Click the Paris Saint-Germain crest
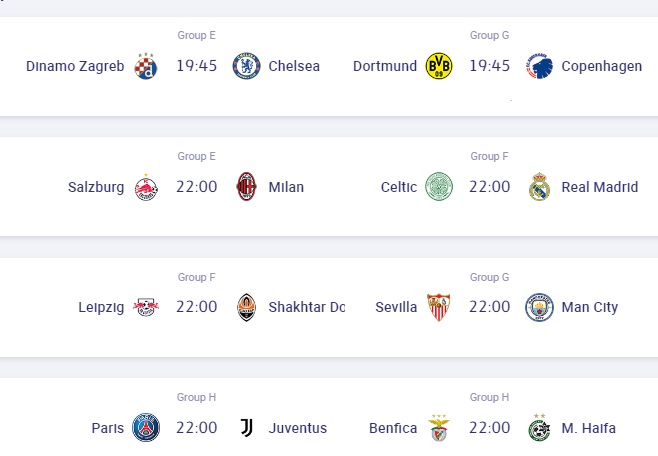 click(146, 427)
